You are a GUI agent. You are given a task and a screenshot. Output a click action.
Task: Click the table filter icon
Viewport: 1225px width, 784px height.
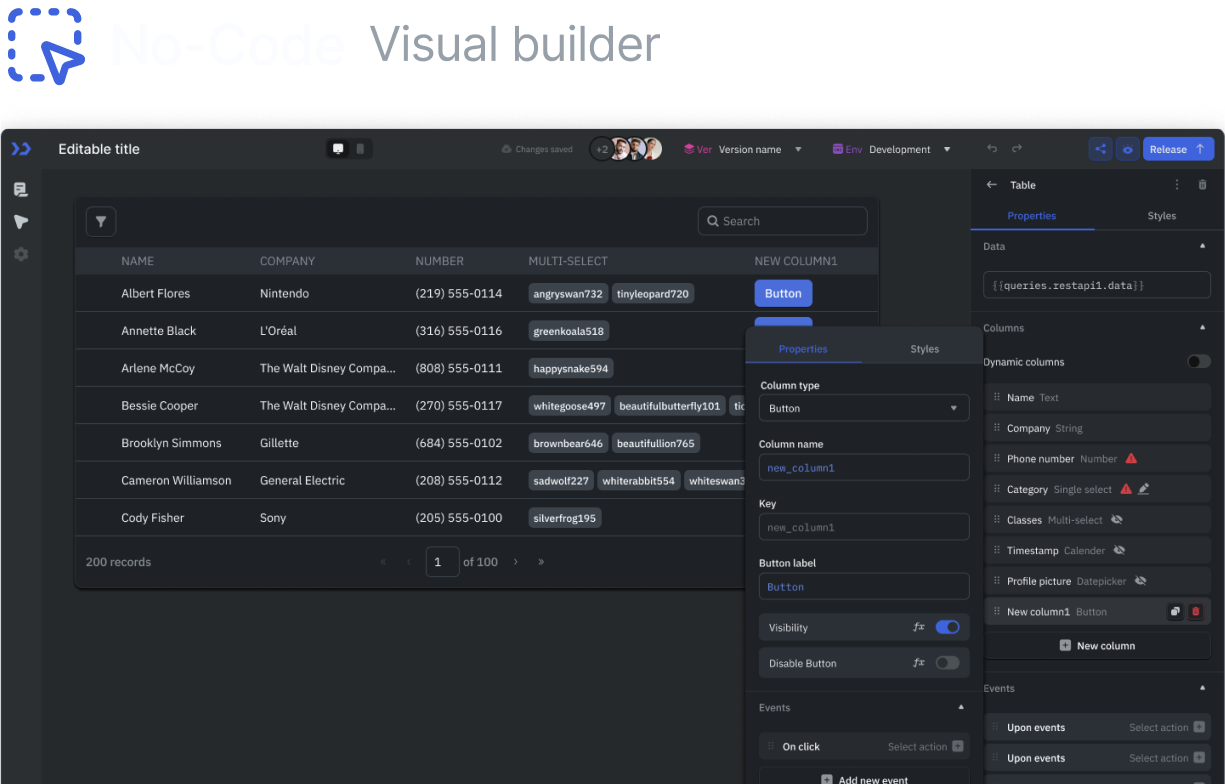(x=101, y=222)
